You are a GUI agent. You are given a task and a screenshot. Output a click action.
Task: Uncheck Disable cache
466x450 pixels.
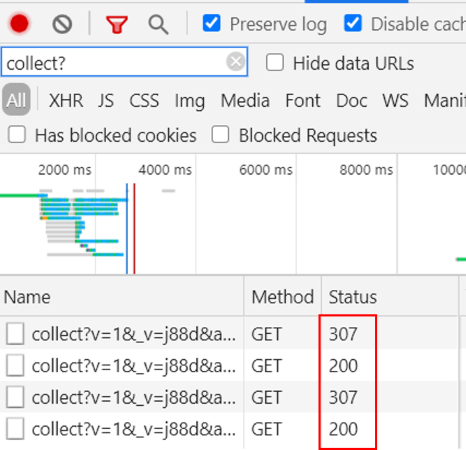tap(353, 23)
